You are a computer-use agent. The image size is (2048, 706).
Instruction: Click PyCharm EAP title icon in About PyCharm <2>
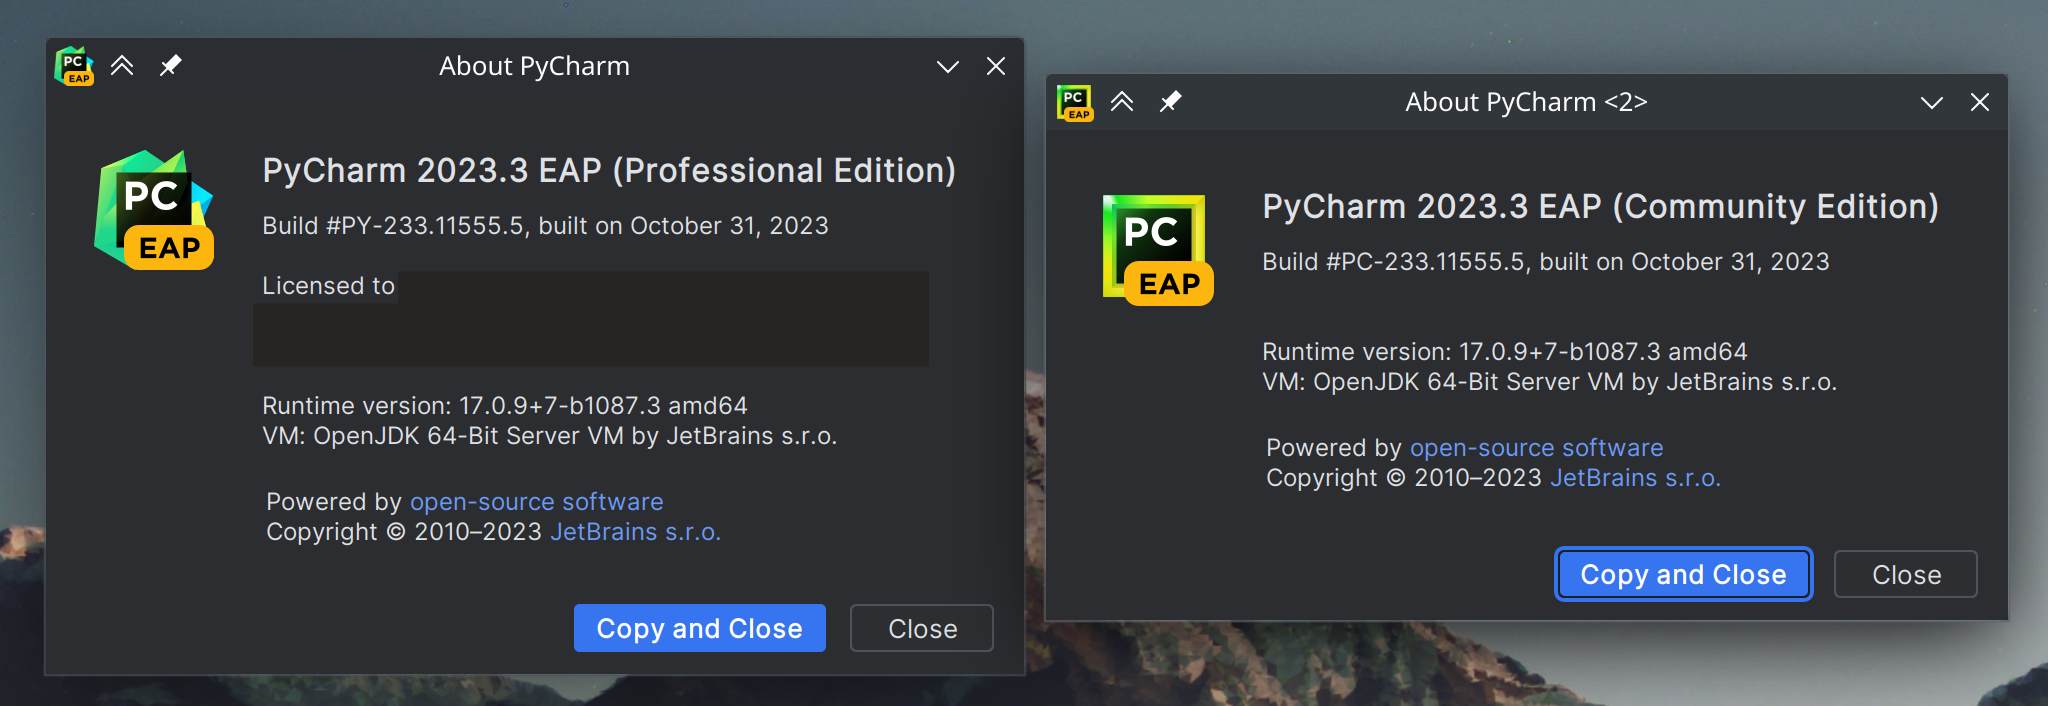(1075, 102)
